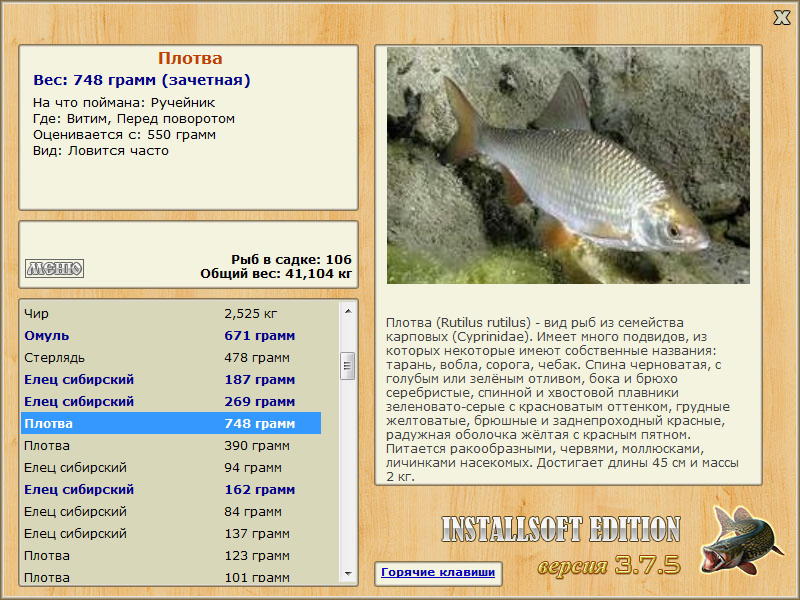
Task: Click the scroll down arrow in fish list
Action: (x=348, y=574)
